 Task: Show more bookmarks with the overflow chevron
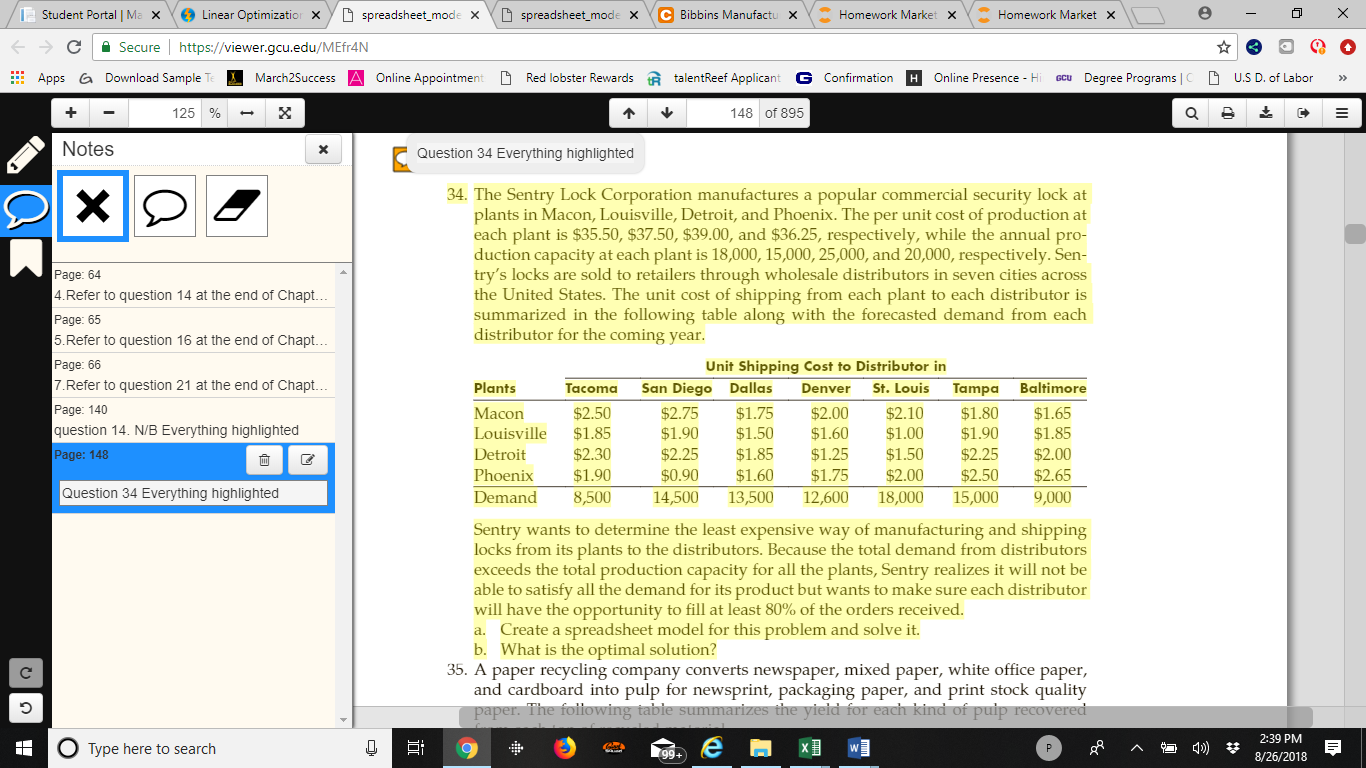tap(1341, 78)
